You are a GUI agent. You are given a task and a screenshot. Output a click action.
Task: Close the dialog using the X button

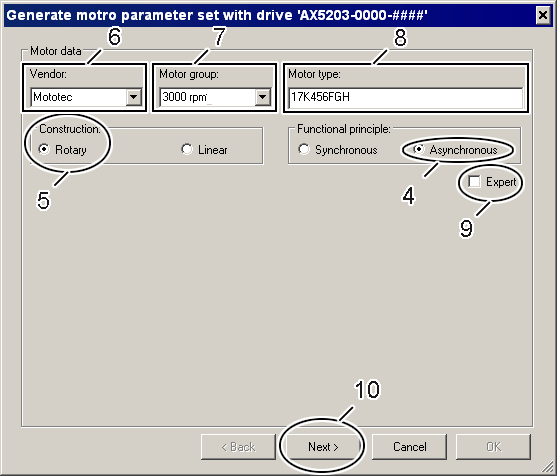(x=543, y=15)
